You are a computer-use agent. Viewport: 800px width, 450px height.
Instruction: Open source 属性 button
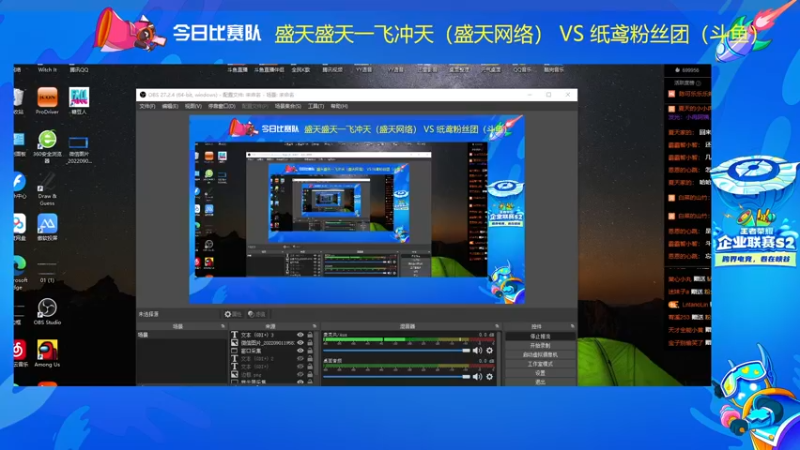click(233, 314)
